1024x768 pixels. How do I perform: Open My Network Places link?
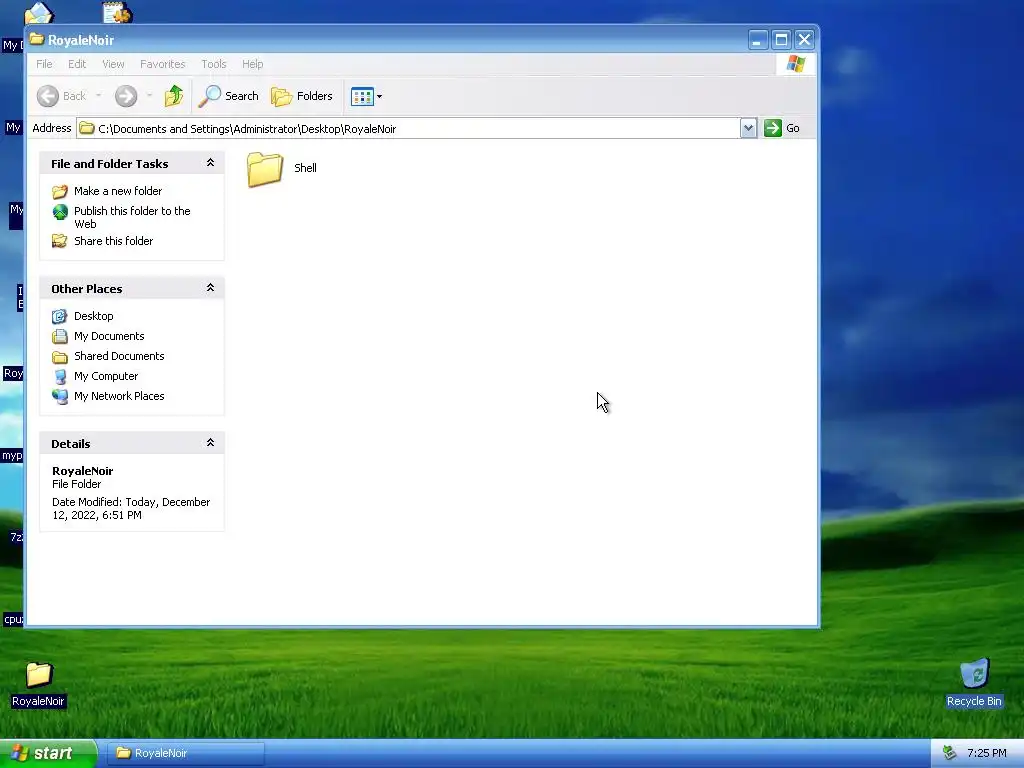tap(120, 396)
